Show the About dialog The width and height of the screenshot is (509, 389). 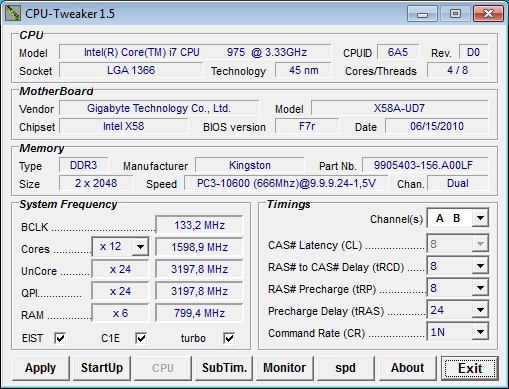tap(408, 368)
